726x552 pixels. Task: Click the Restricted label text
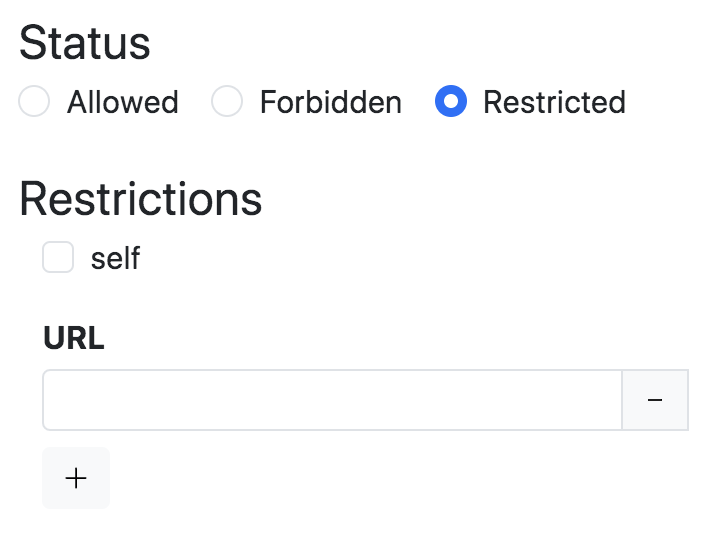(x=554, y=102)
